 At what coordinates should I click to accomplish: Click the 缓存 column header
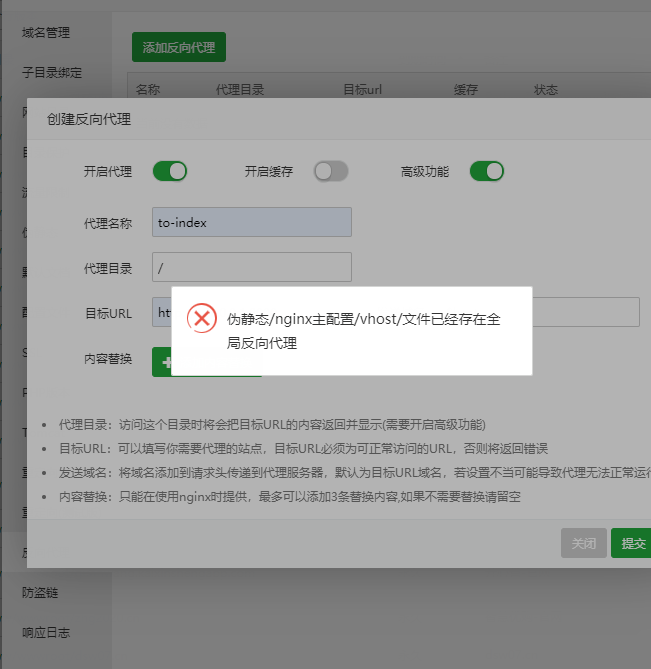click(466, 90)
